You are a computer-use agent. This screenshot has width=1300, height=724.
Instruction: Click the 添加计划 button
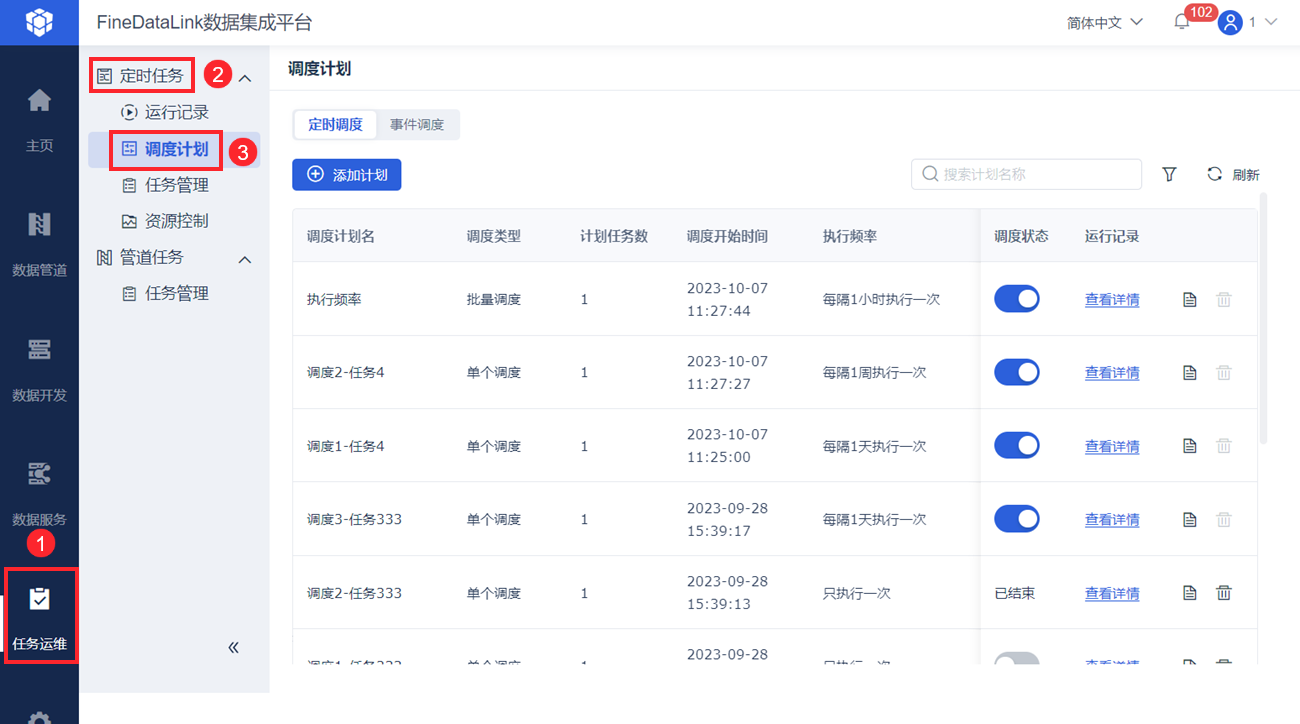click(x=347, y=174)
